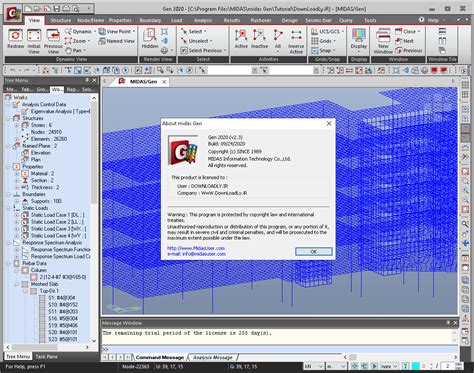474x373 pixels.
Task: Open the Dynamic view tool
Action: pos(80,32)
